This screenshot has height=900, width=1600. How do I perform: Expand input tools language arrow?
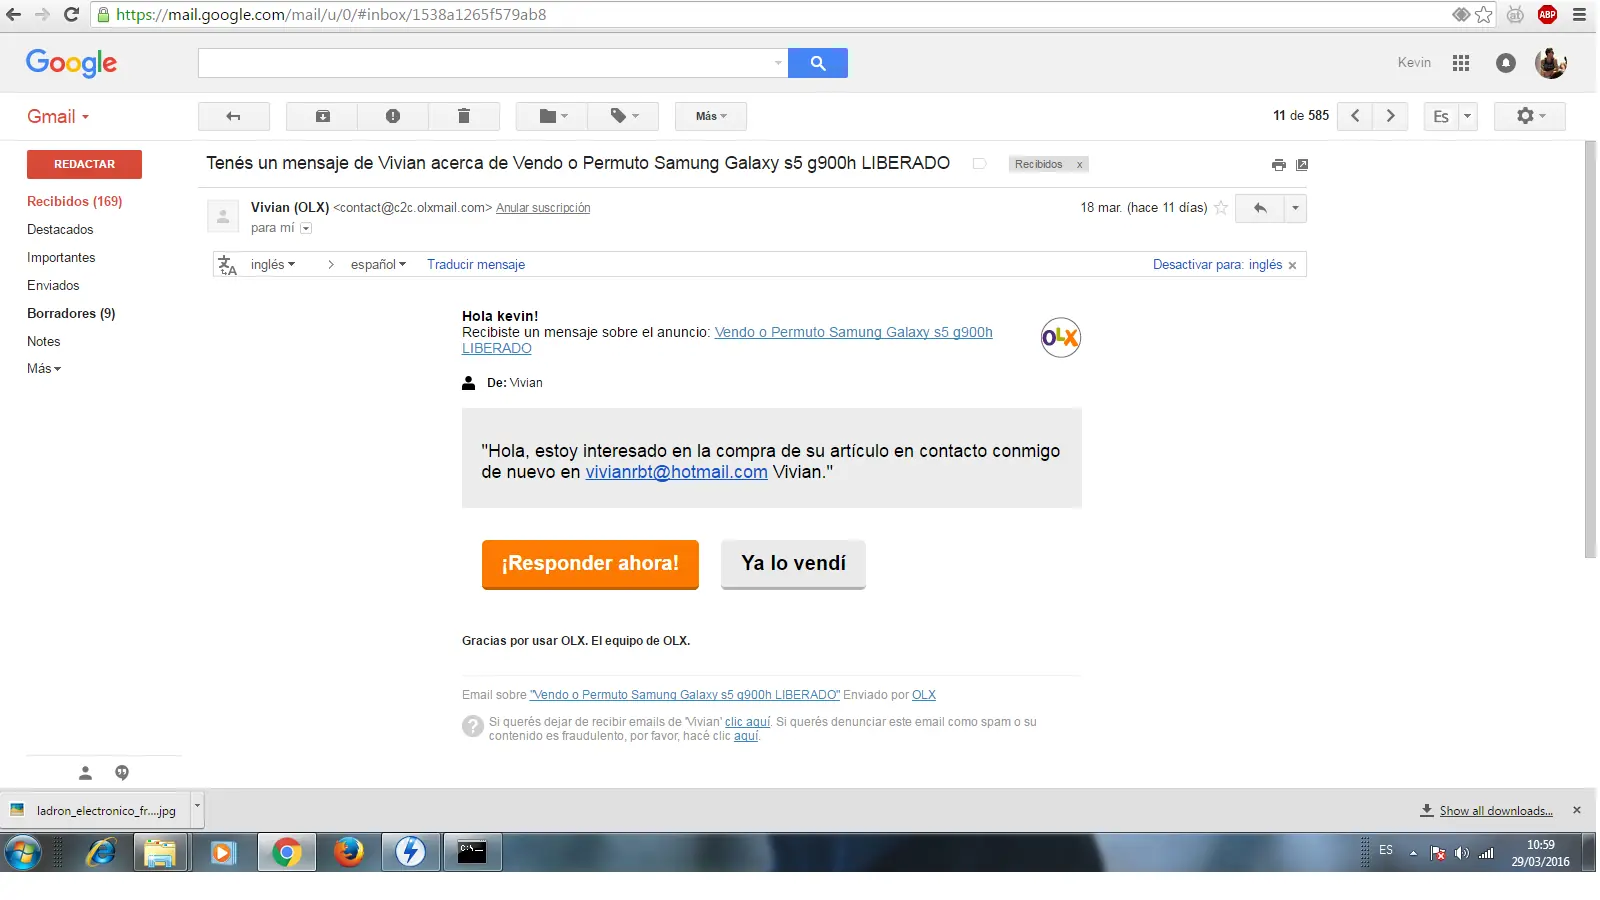(x=1468, y=116)
